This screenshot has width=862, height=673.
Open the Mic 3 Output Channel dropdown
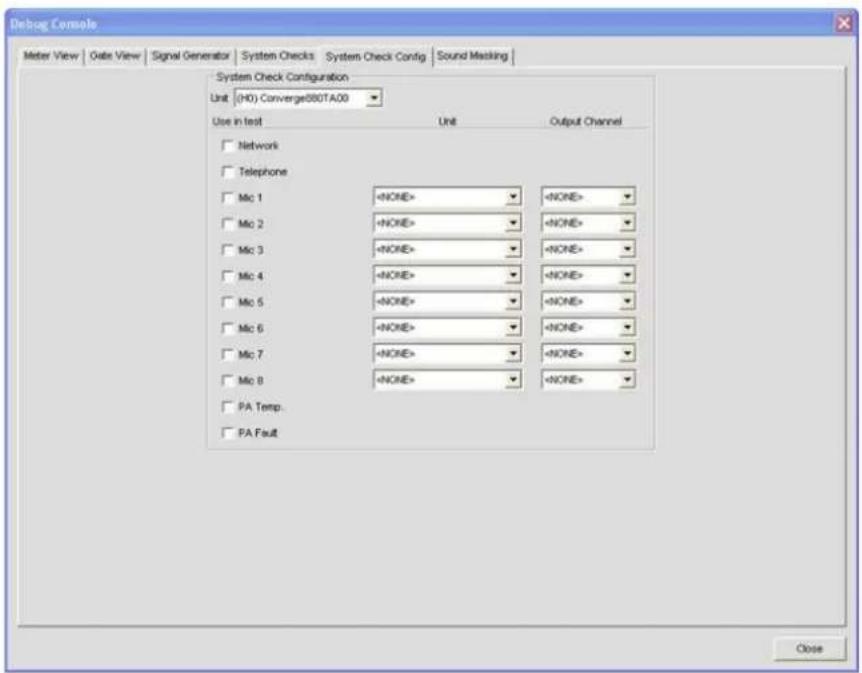tap(588, 249)
